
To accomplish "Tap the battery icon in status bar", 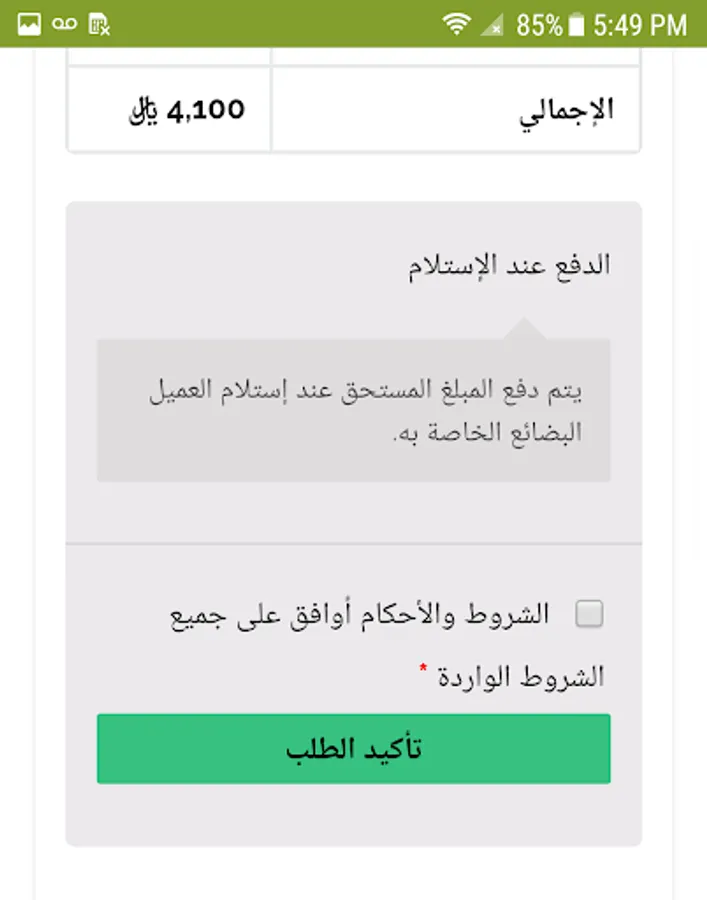I will point(576,24).
